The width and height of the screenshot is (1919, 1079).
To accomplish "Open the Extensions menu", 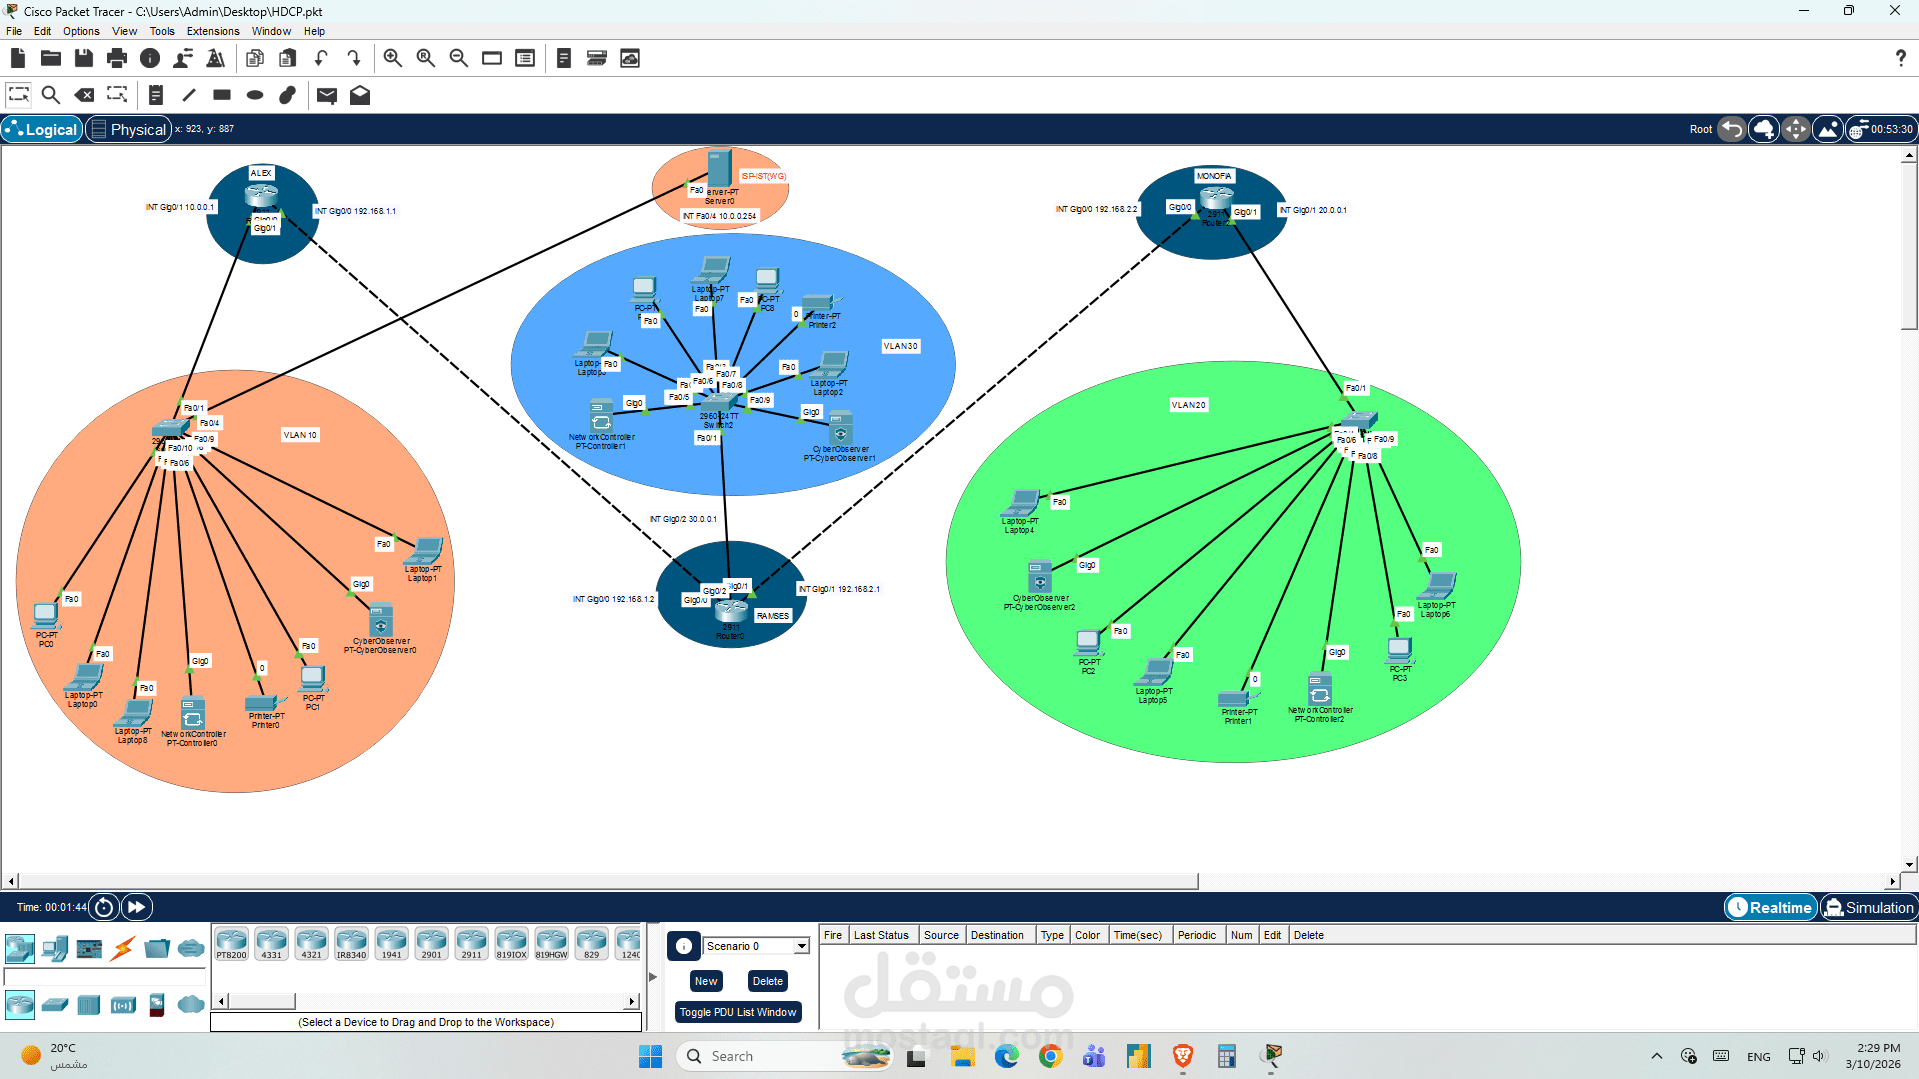I will 212,31.
